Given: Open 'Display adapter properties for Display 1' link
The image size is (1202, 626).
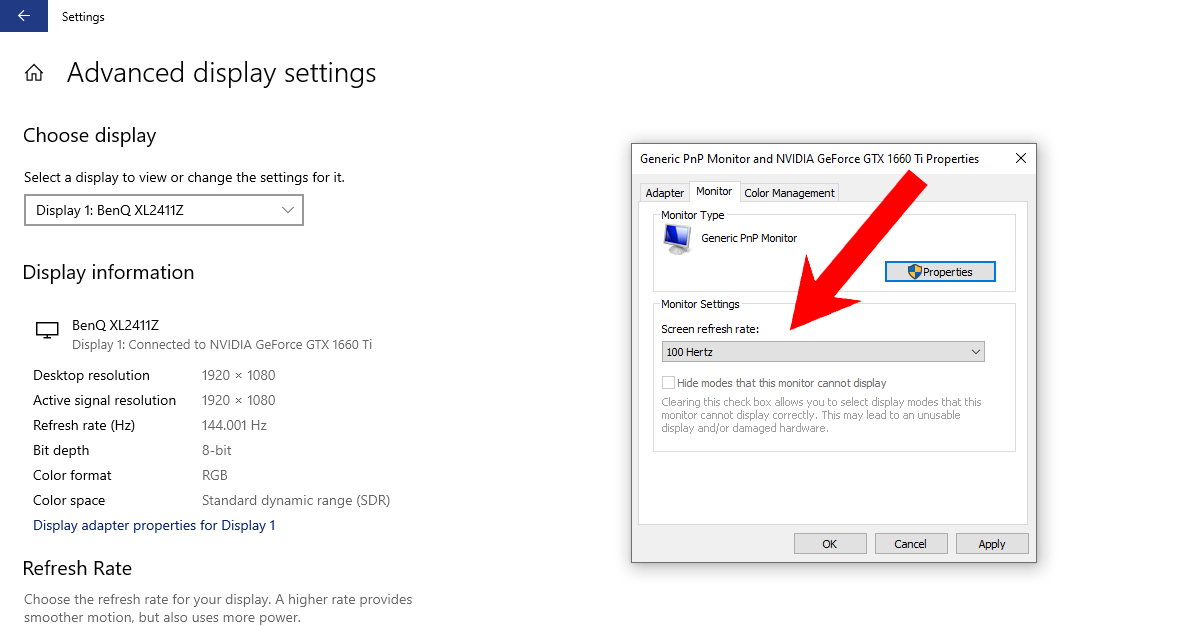Looking at the screenshot, I should [x=154, y=526].
